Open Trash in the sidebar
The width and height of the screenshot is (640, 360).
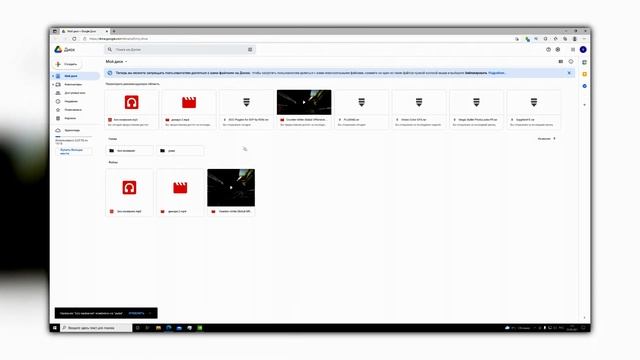click(70, 118)
